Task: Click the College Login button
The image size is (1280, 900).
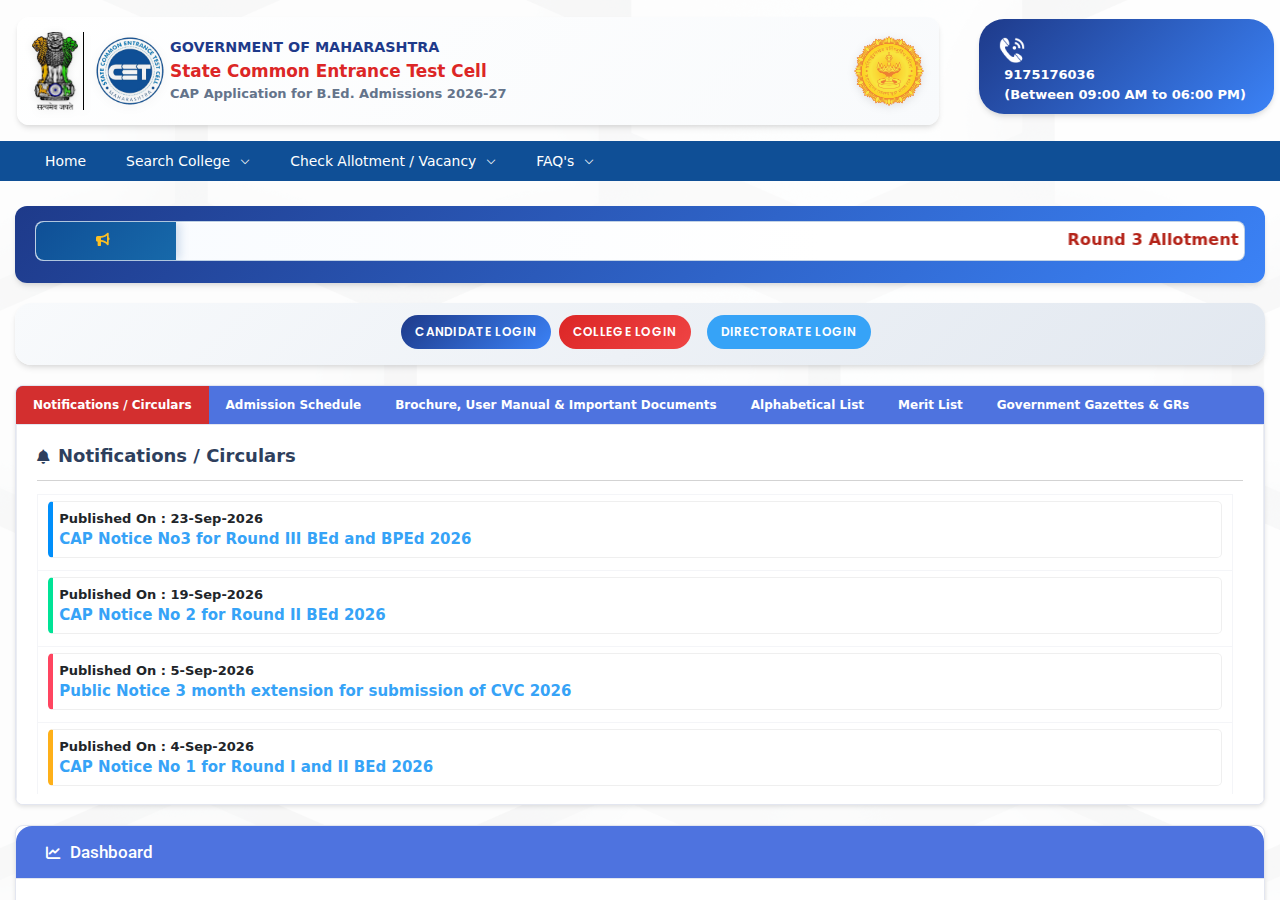Action: [x=625, y=332]
